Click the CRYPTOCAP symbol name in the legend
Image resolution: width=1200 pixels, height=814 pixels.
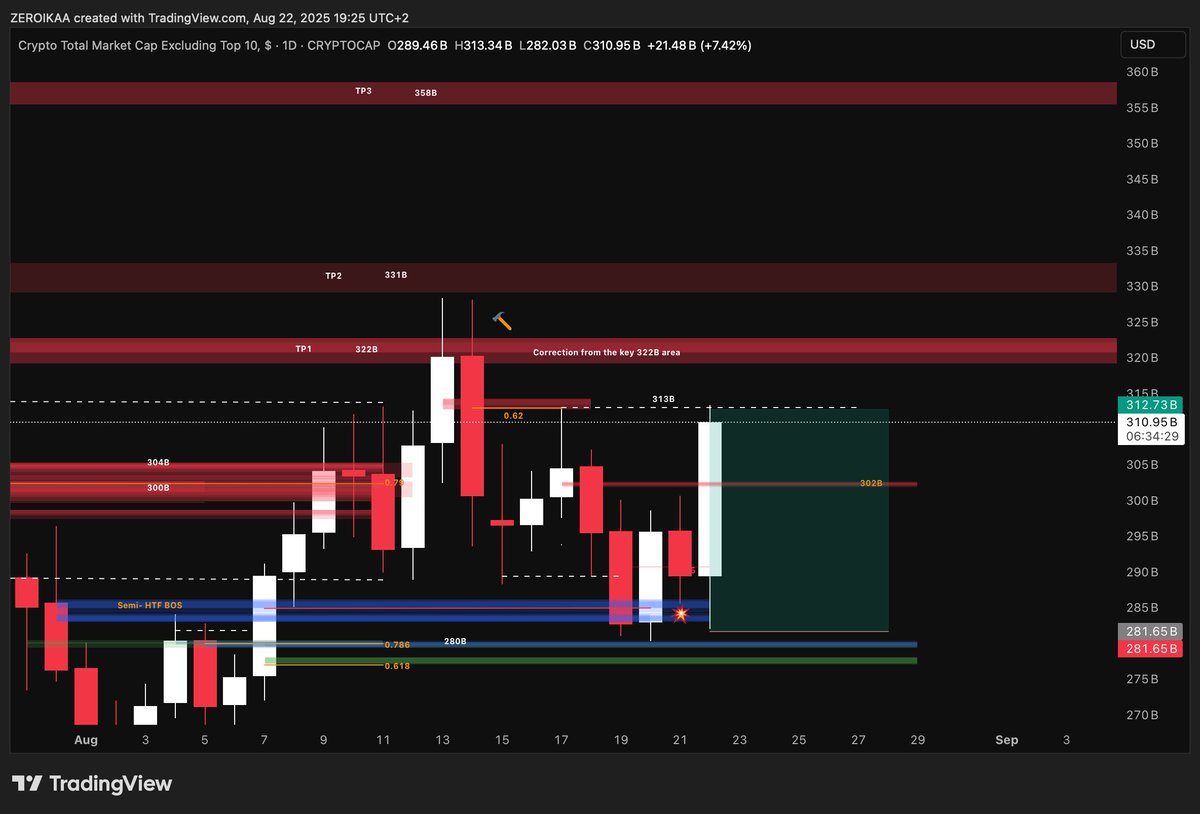(x=342, y=45)
